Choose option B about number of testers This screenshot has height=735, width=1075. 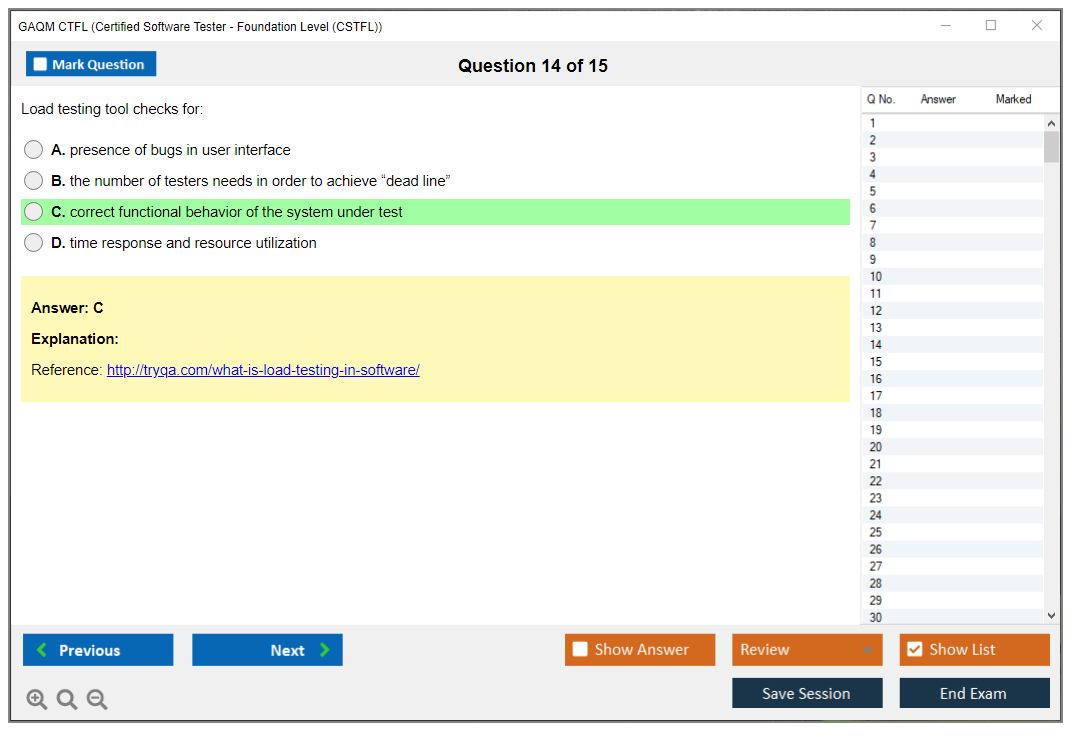pyautogui.click(x=34, y=181)
